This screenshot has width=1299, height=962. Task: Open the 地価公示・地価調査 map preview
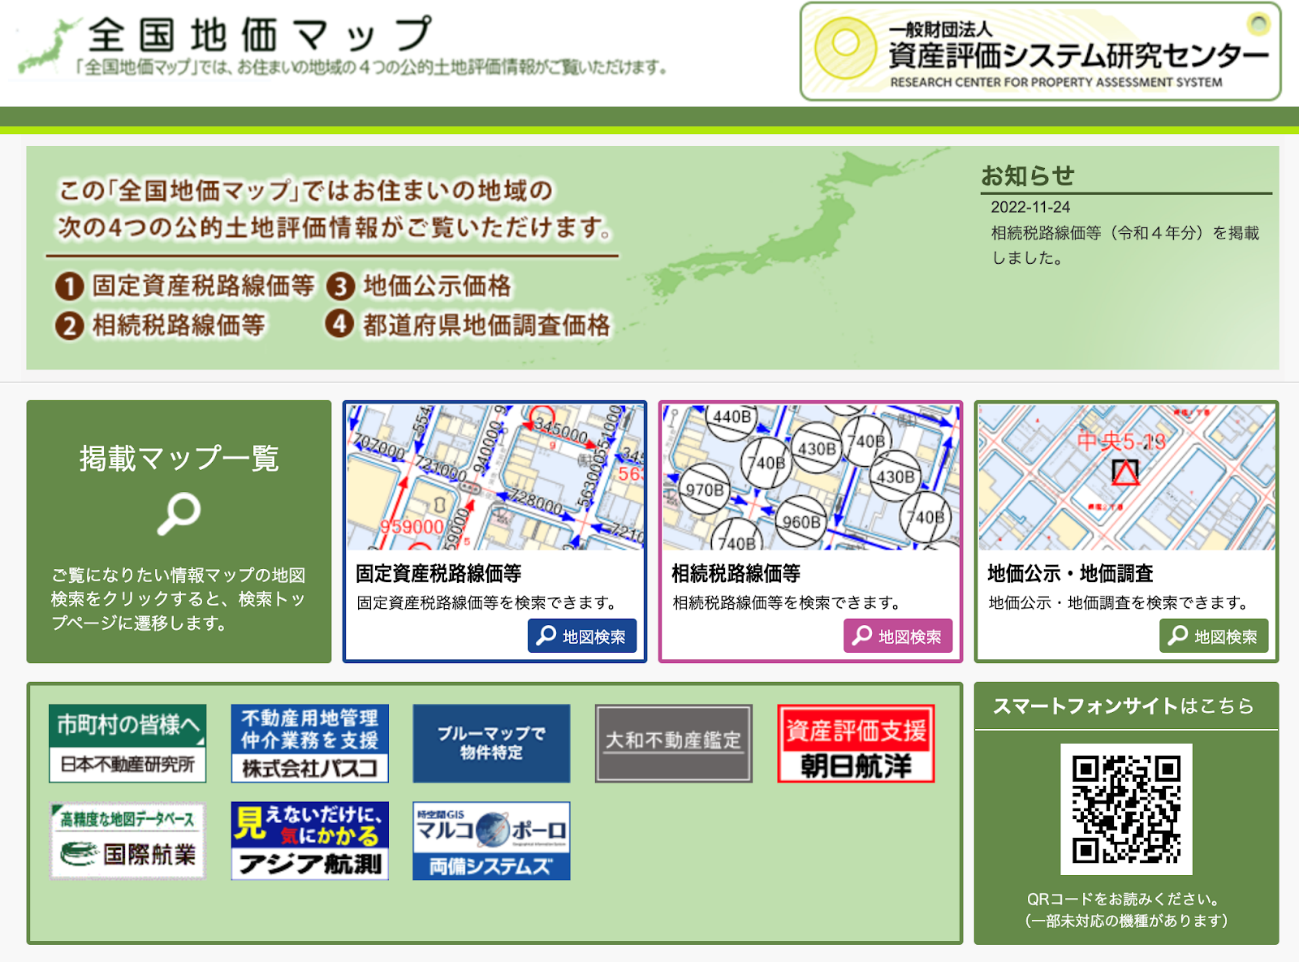click(x=1126, y=477)
